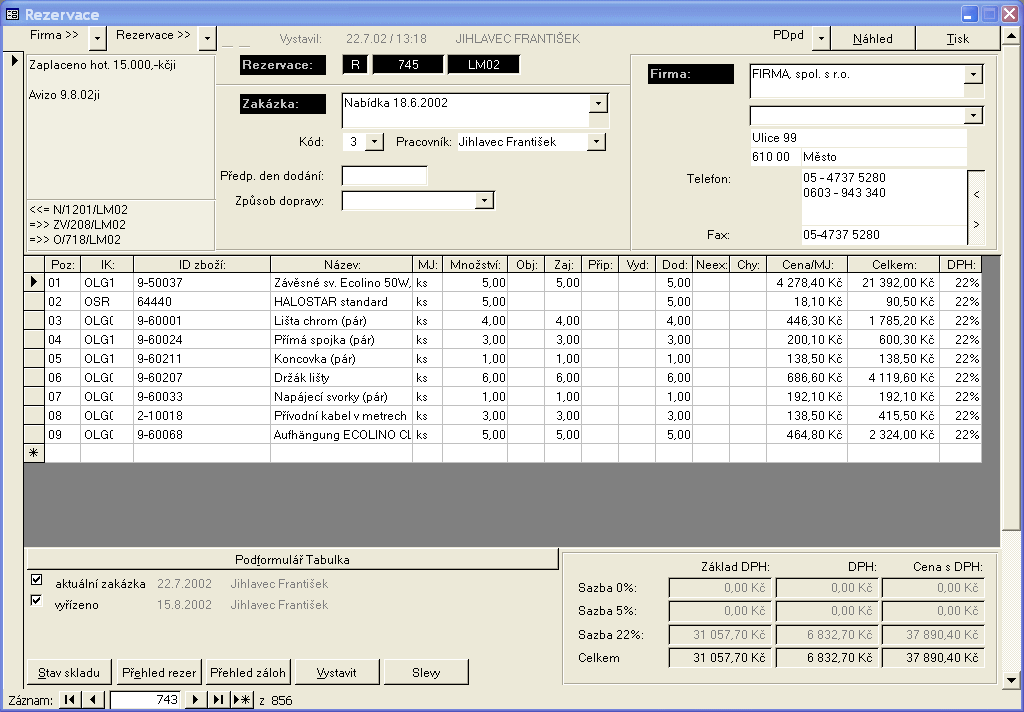
Task: Click the Náhled preview button
Action: coord(872,38)
